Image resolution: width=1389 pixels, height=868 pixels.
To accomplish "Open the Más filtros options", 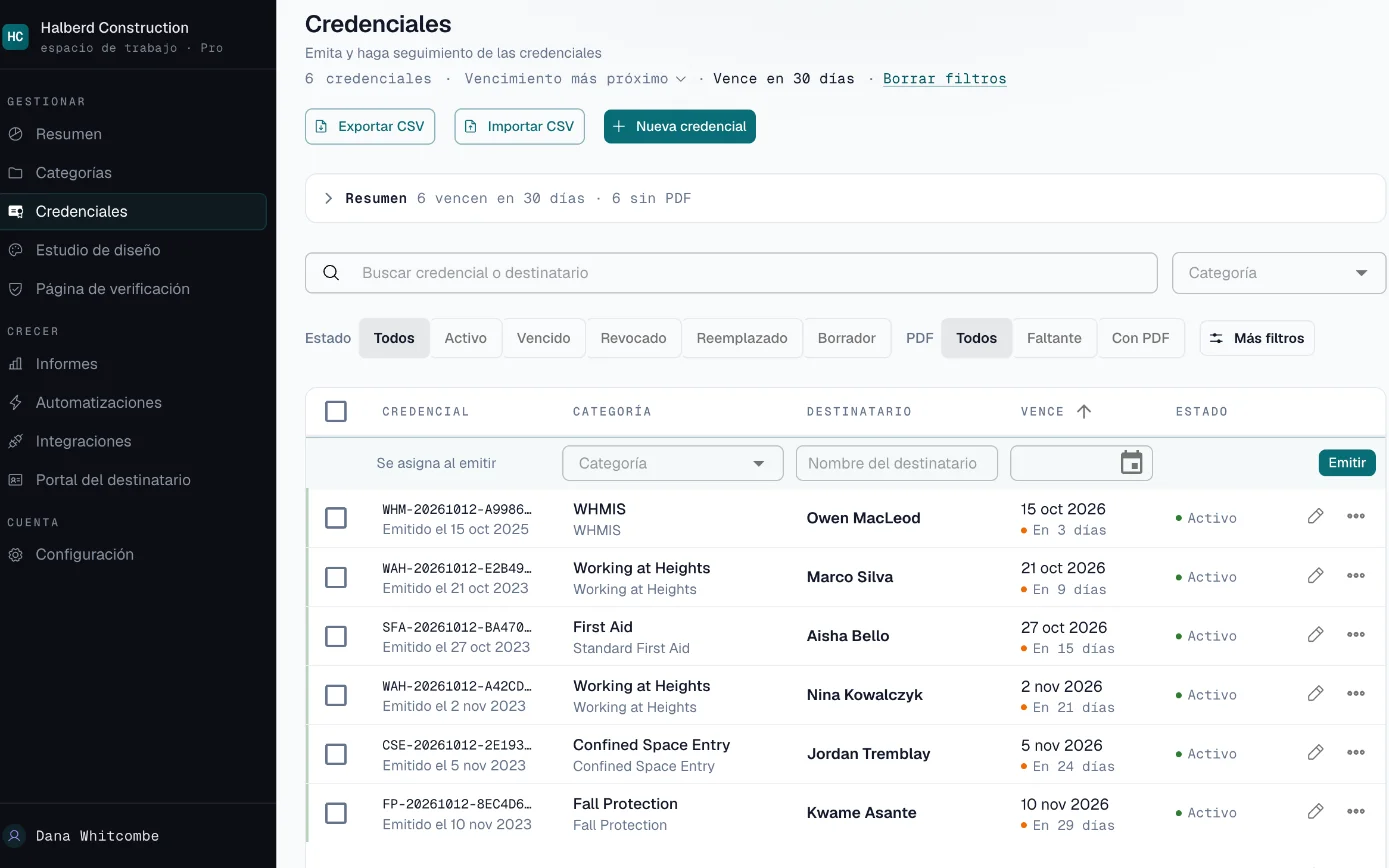I will click(x=1257, y=338).
